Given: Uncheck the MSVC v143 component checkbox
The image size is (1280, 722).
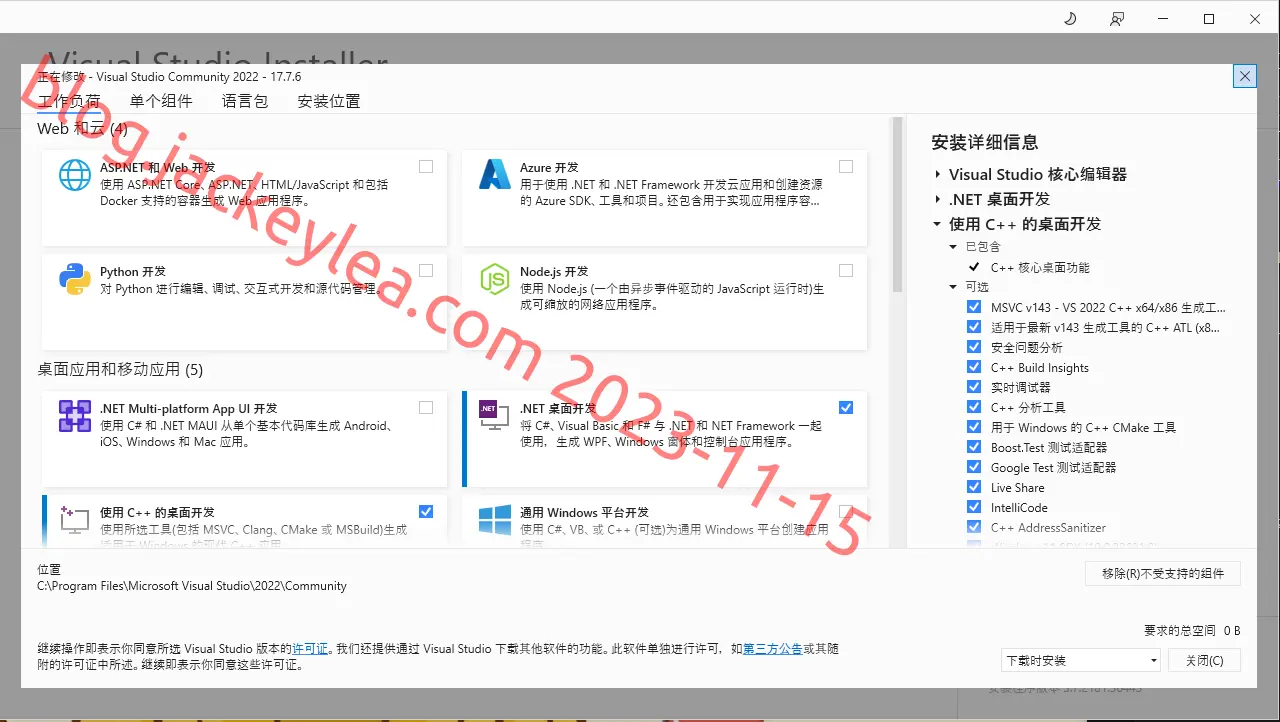Looking at the screenshot, I should (x=974, y=307).
